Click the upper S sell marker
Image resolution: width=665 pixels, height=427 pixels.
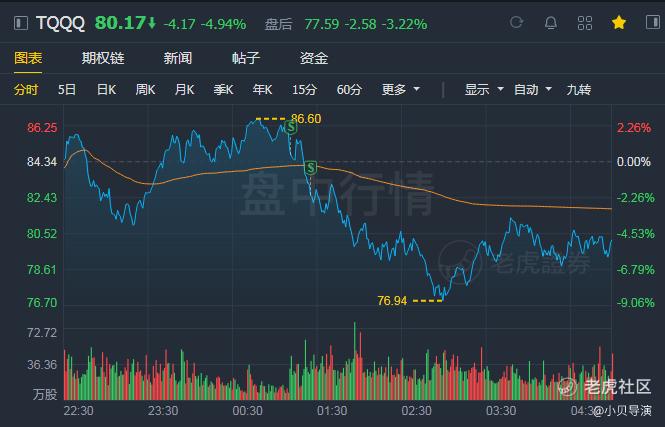291,127
